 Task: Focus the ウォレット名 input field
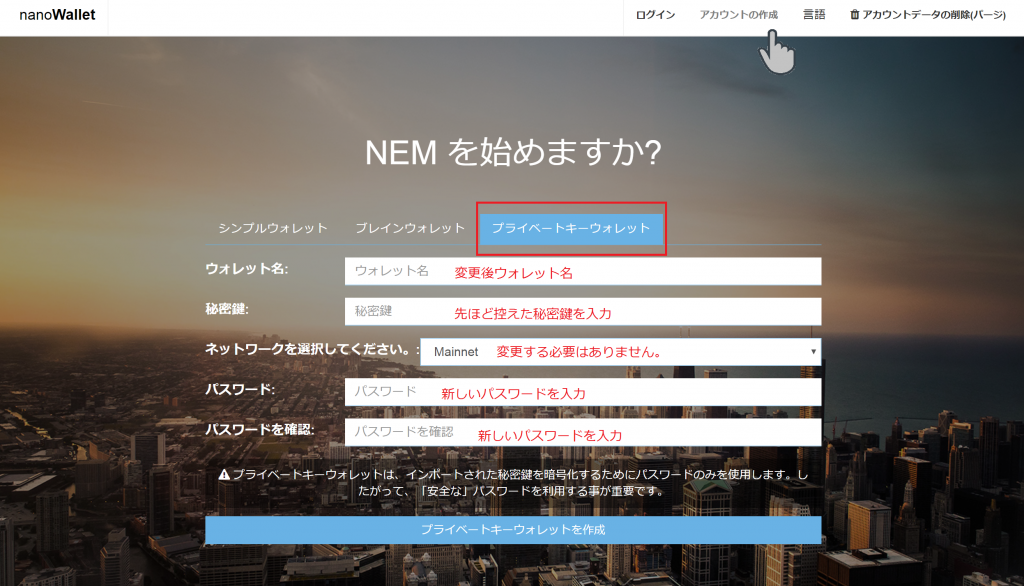(583, 271)
